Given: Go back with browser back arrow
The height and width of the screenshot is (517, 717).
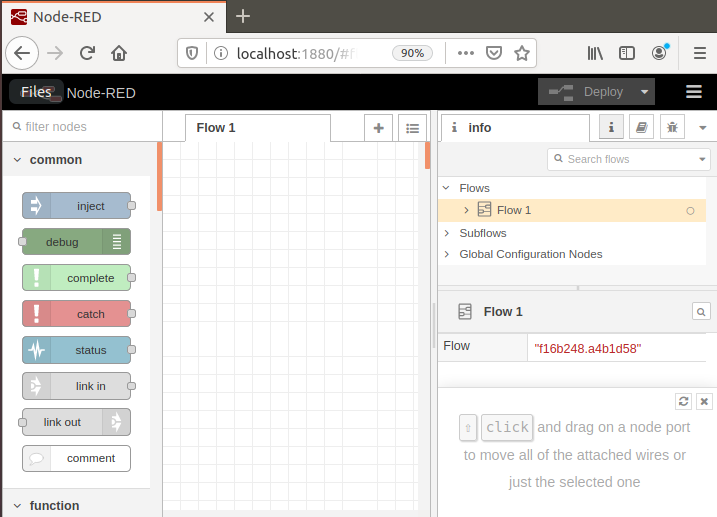Looking at the screenshot, I should [22, 53].
